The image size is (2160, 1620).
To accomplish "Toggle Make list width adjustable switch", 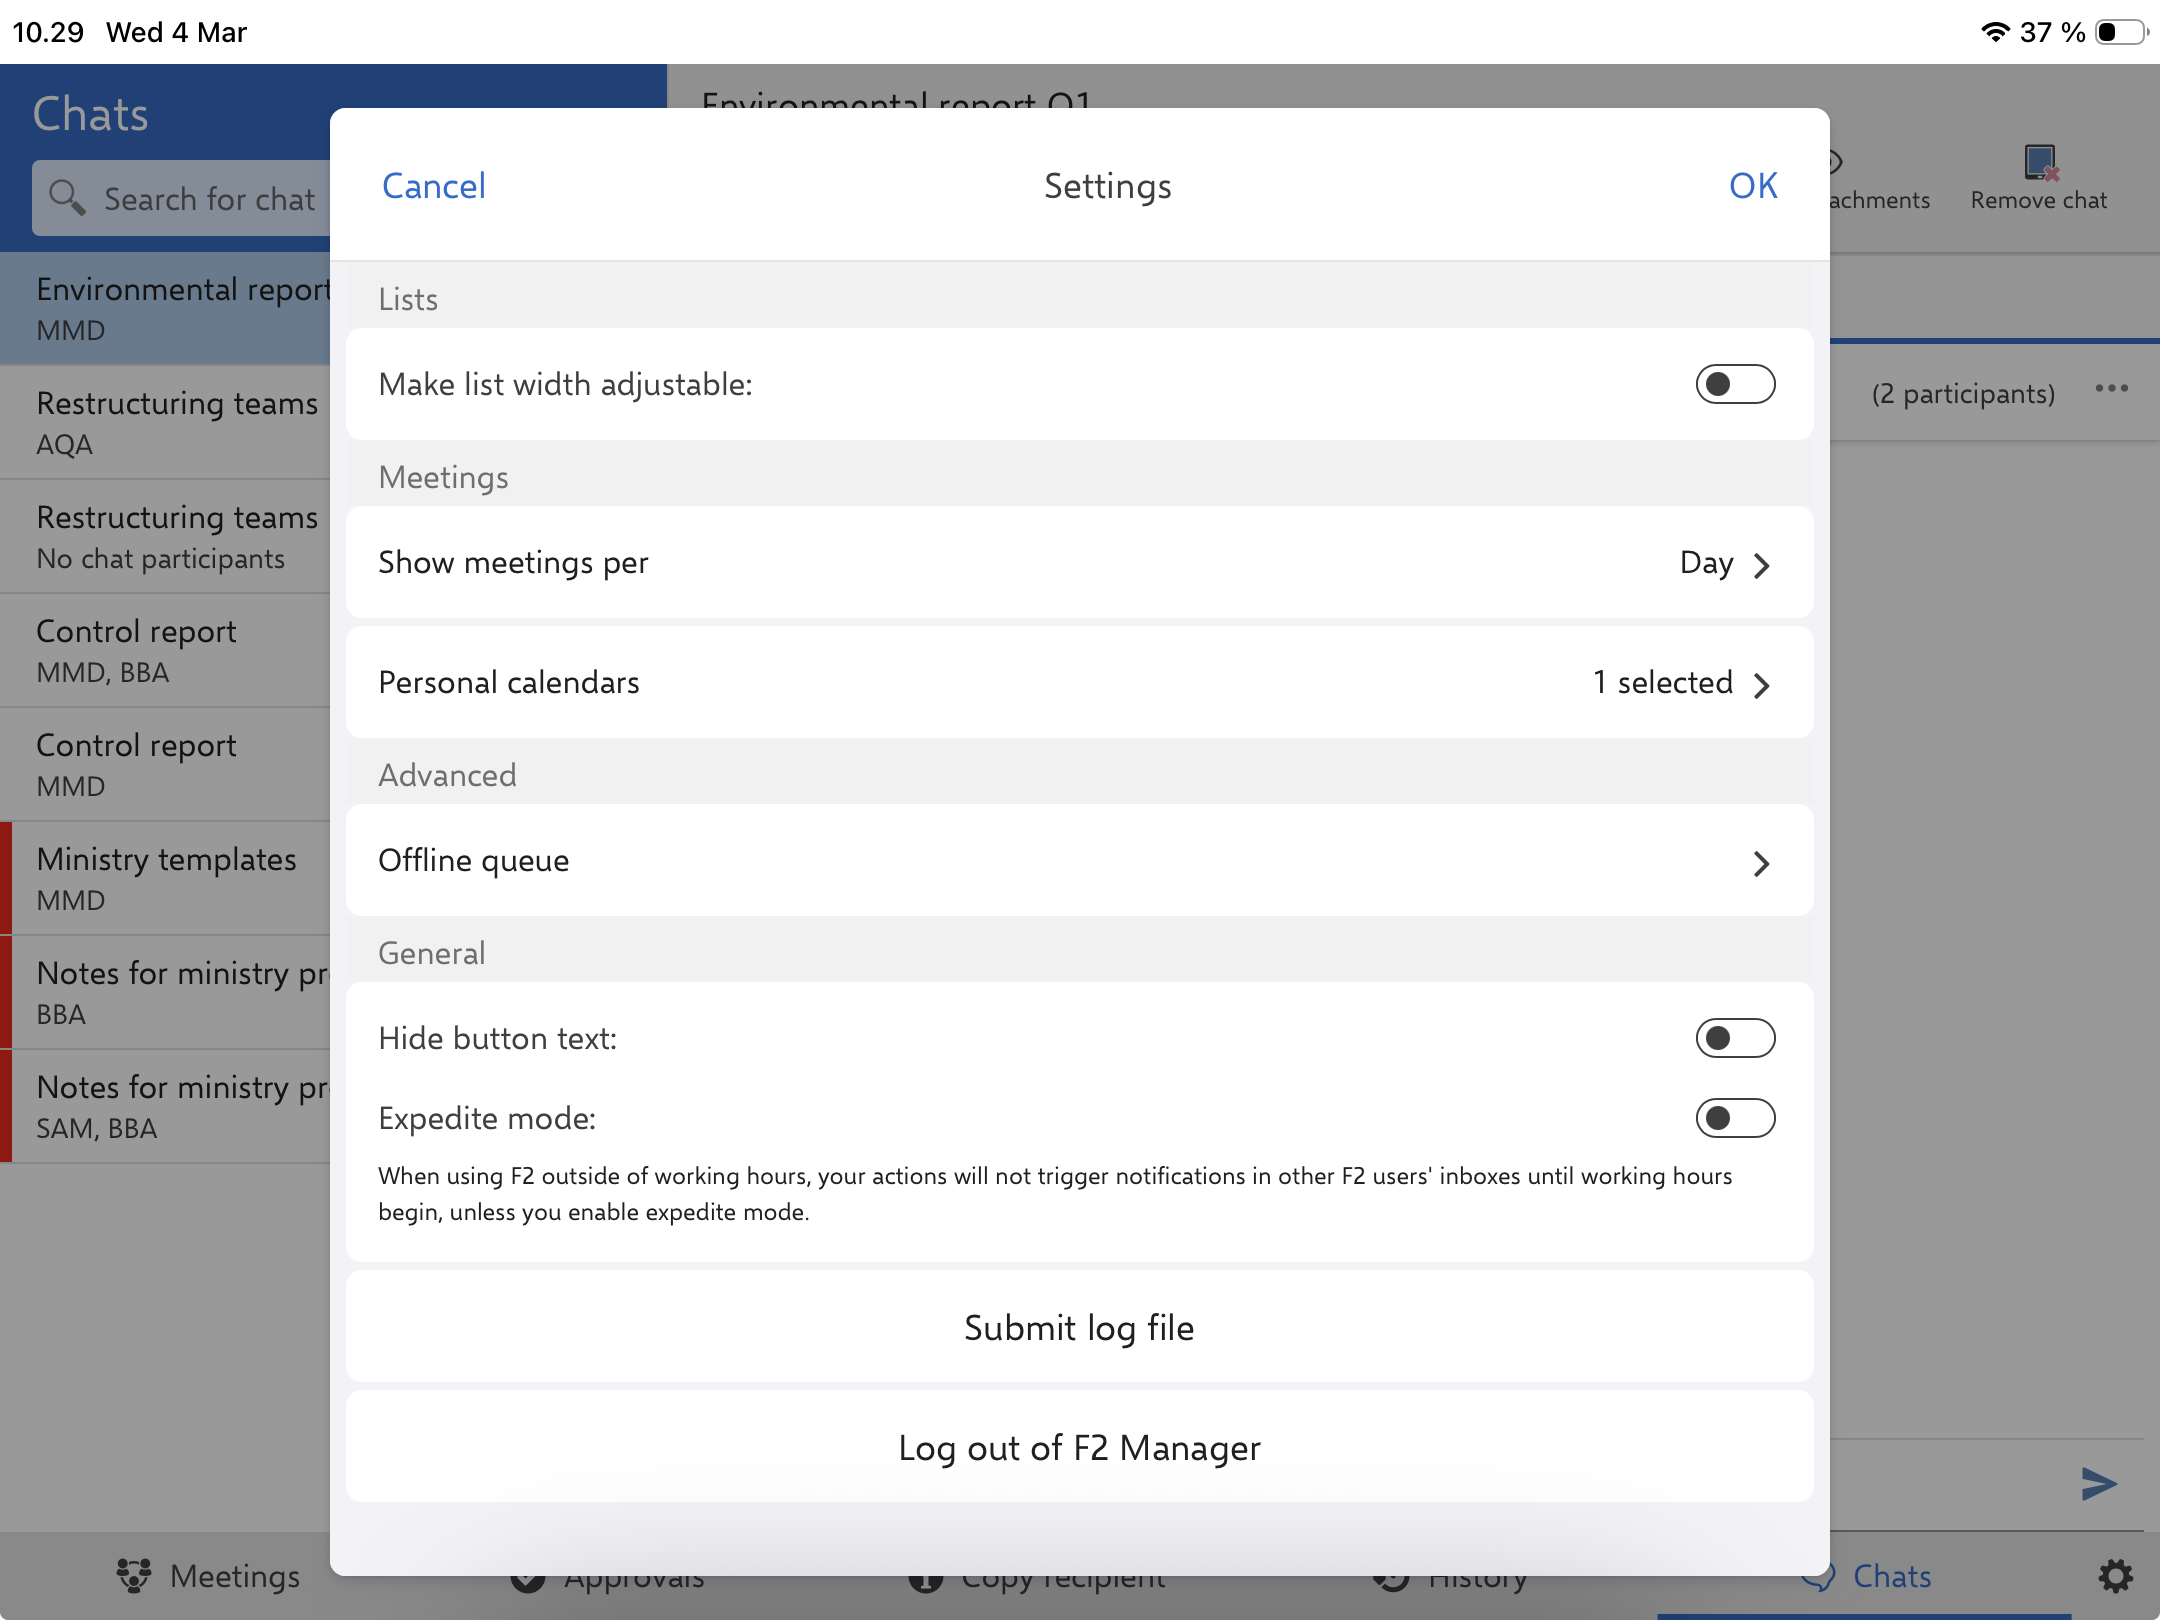I will (1735, 384).
